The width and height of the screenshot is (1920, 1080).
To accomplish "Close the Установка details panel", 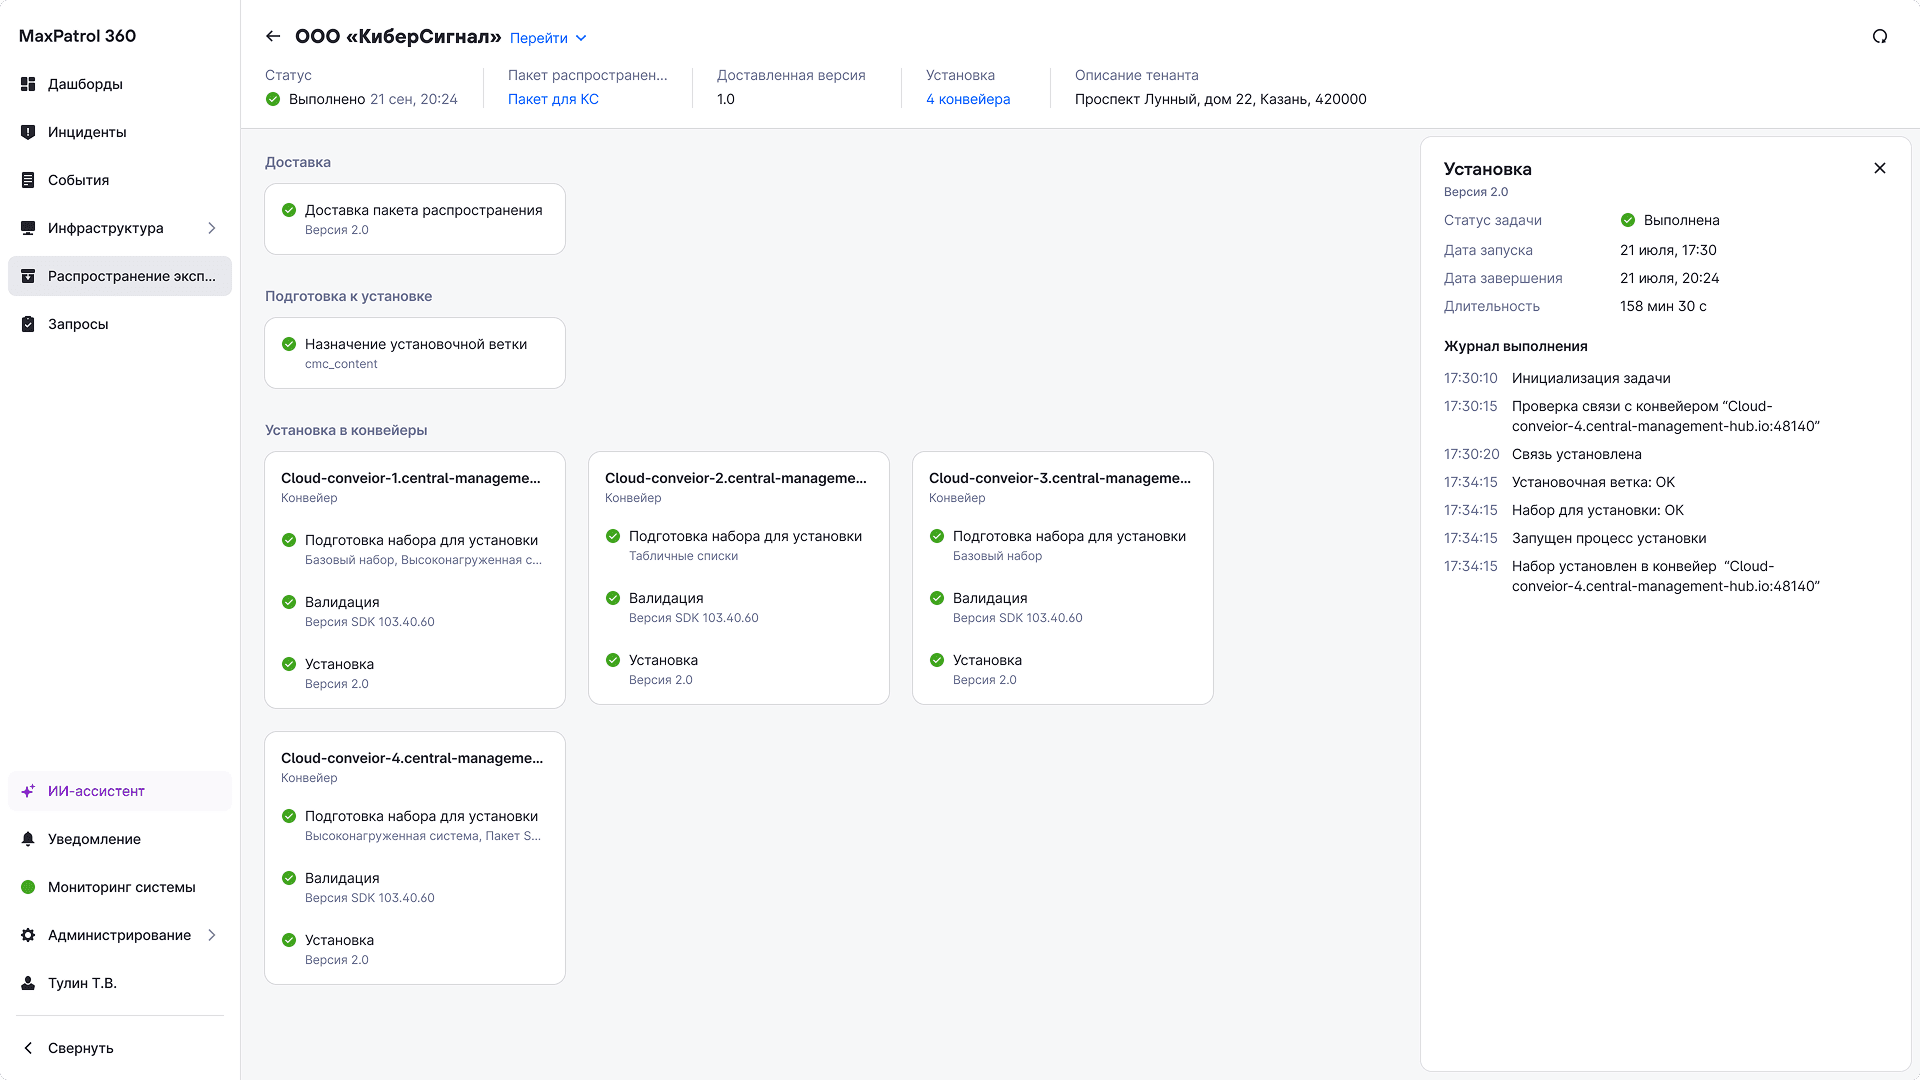I will [x=1880, y=168].
